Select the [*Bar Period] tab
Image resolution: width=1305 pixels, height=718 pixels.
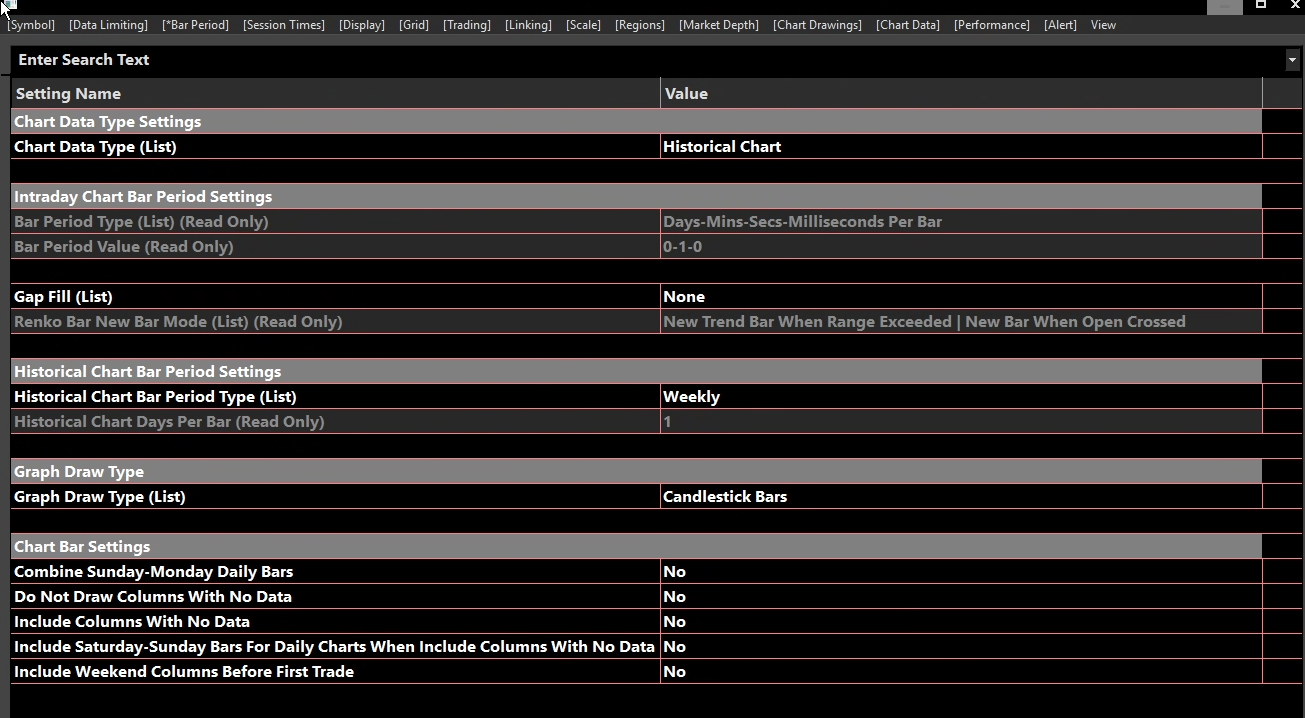click(x=195, y=25)
